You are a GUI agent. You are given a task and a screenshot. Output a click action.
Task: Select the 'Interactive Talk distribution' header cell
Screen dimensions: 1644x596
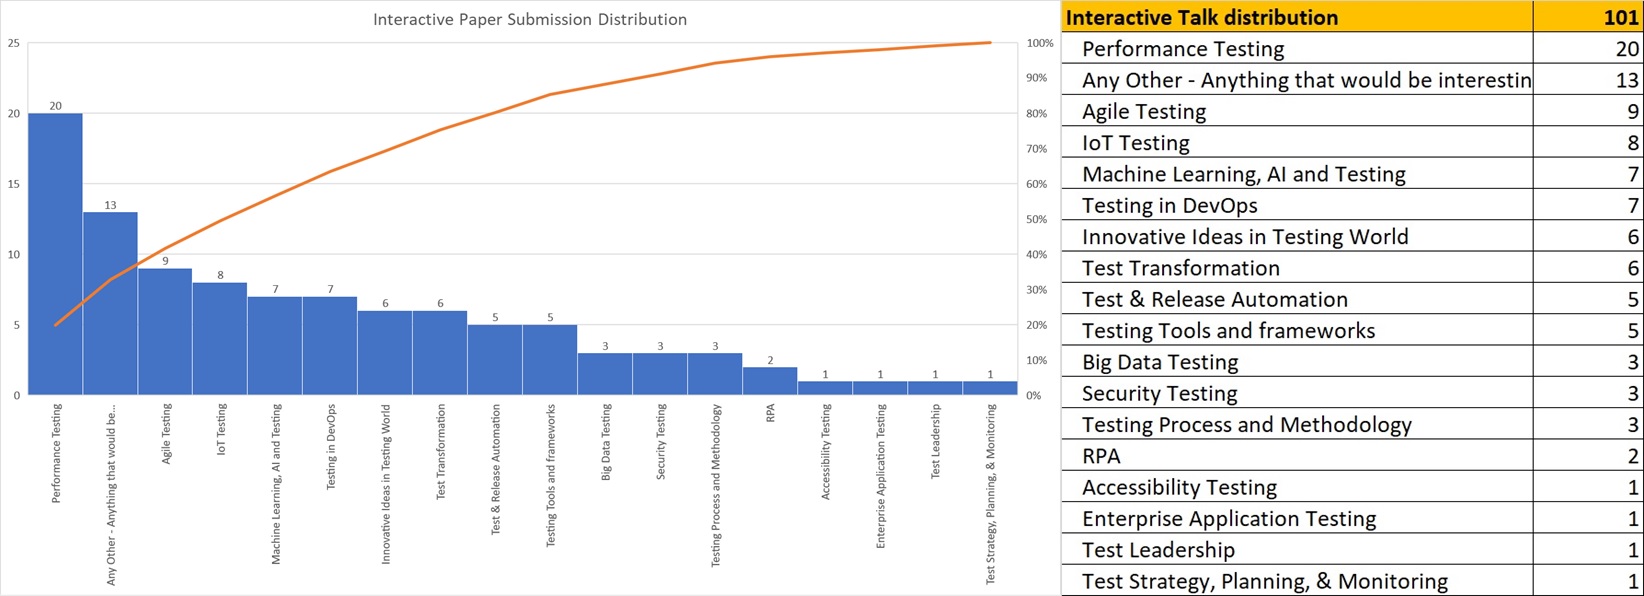1201,17
